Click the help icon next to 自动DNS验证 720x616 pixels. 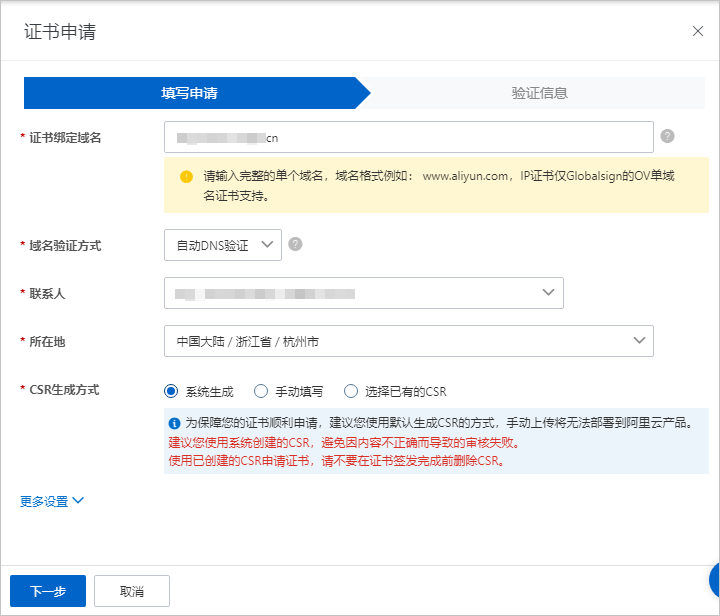(295, 244)
